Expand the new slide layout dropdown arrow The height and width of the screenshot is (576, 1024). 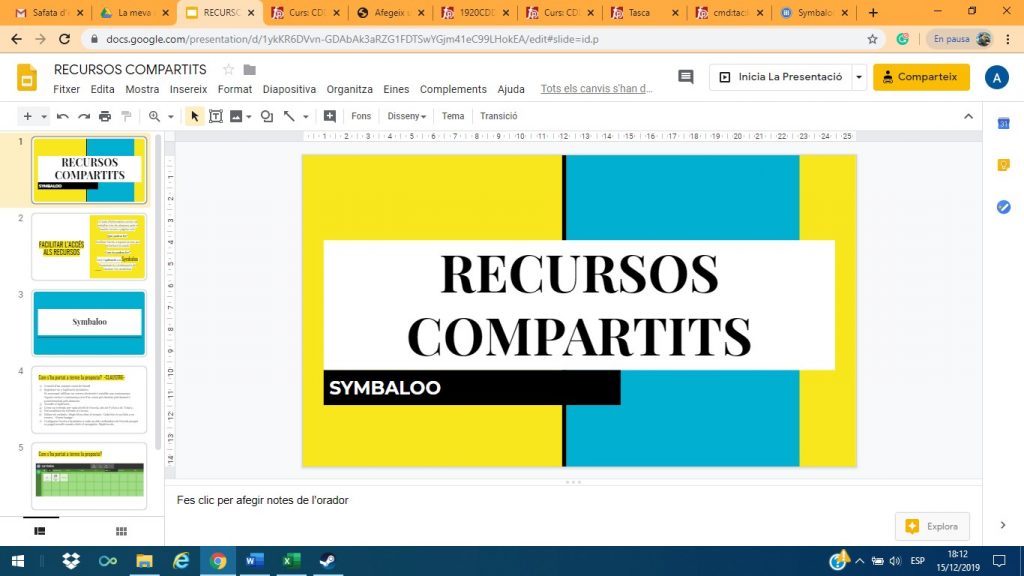pyautogui.click(x=44, y=116)
